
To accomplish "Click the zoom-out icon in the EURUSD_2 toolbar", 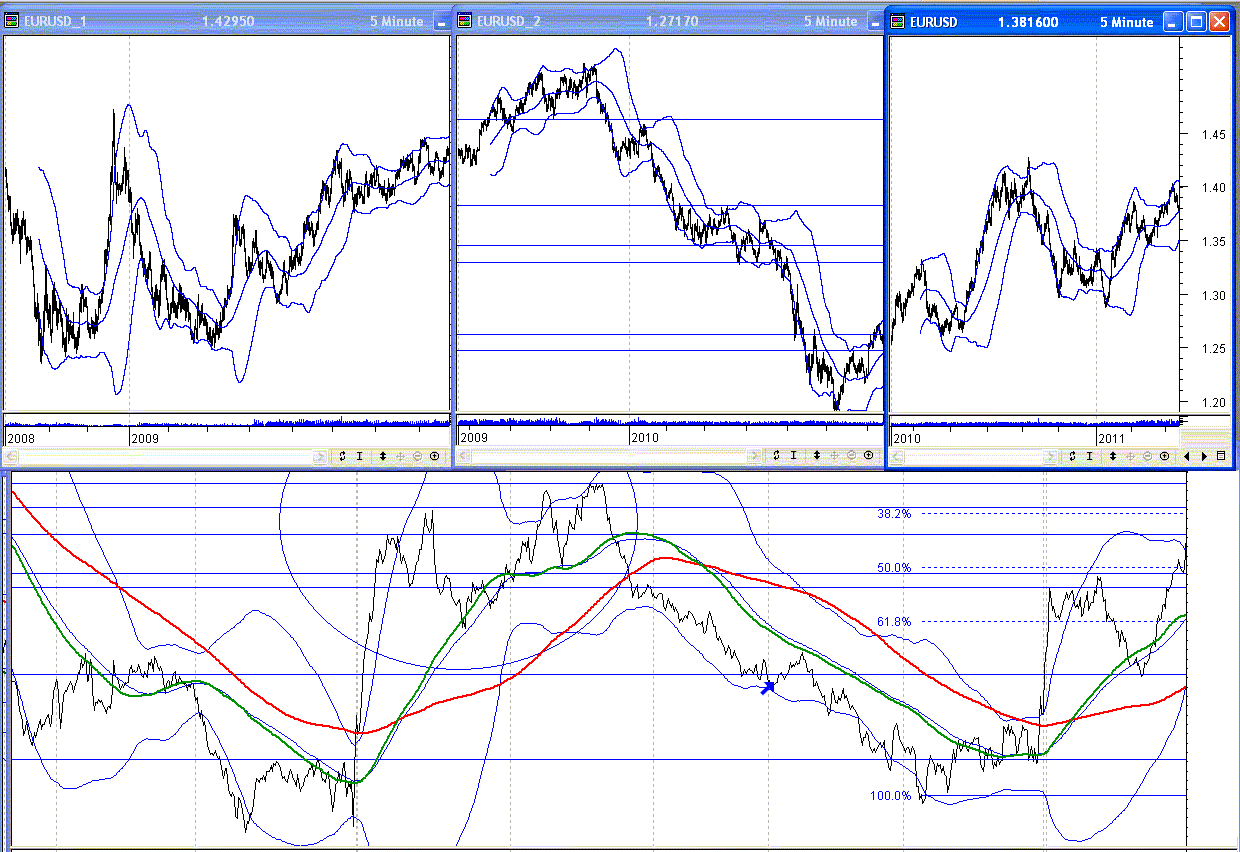I will [x=851, y=456].
